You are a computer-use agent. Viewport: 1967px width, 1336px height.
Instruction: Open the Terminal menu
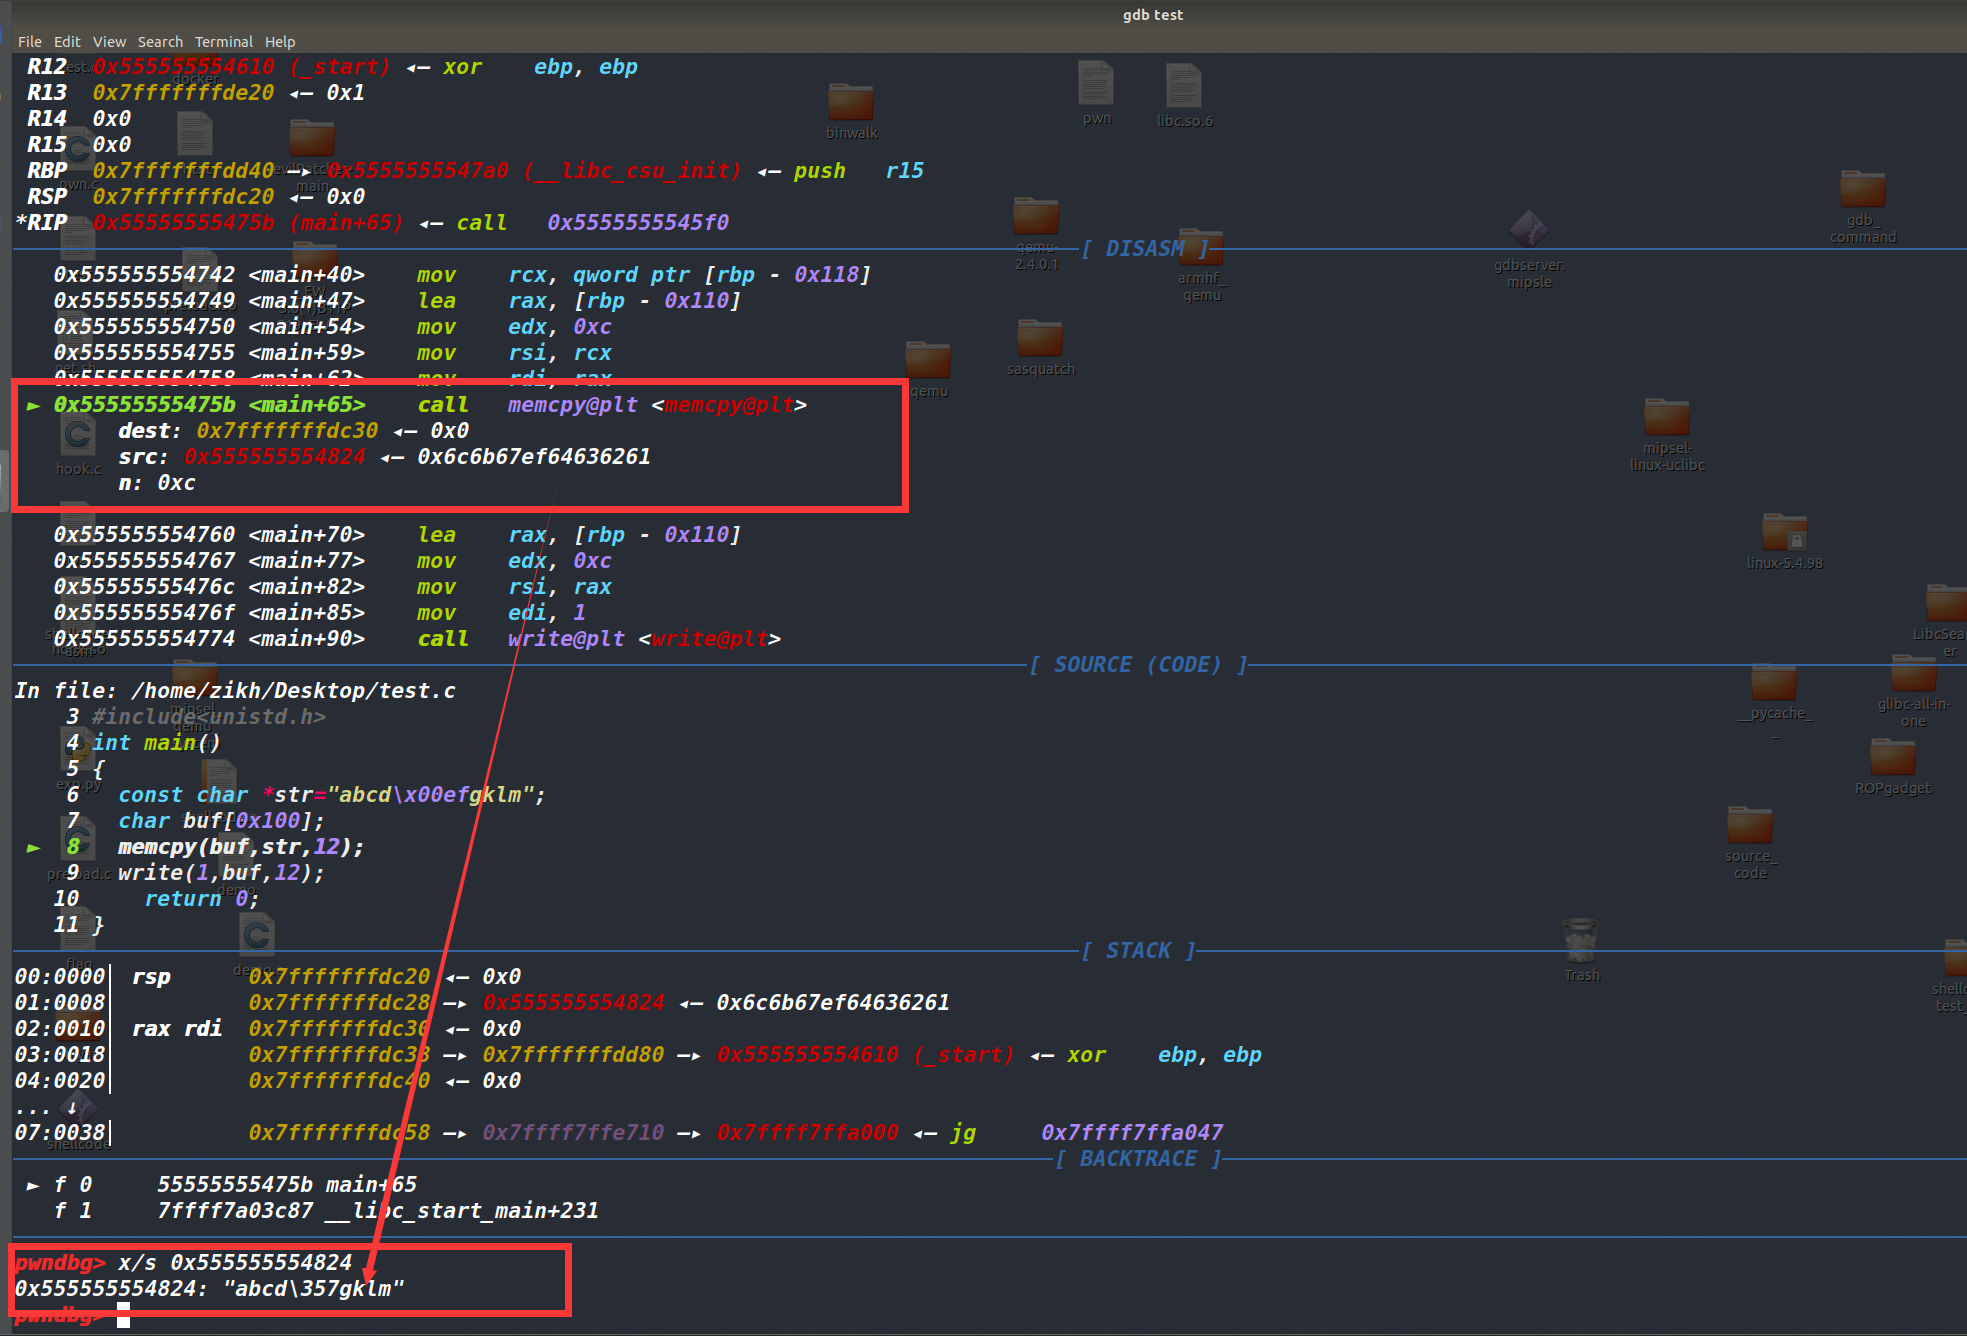coord(223,41)
